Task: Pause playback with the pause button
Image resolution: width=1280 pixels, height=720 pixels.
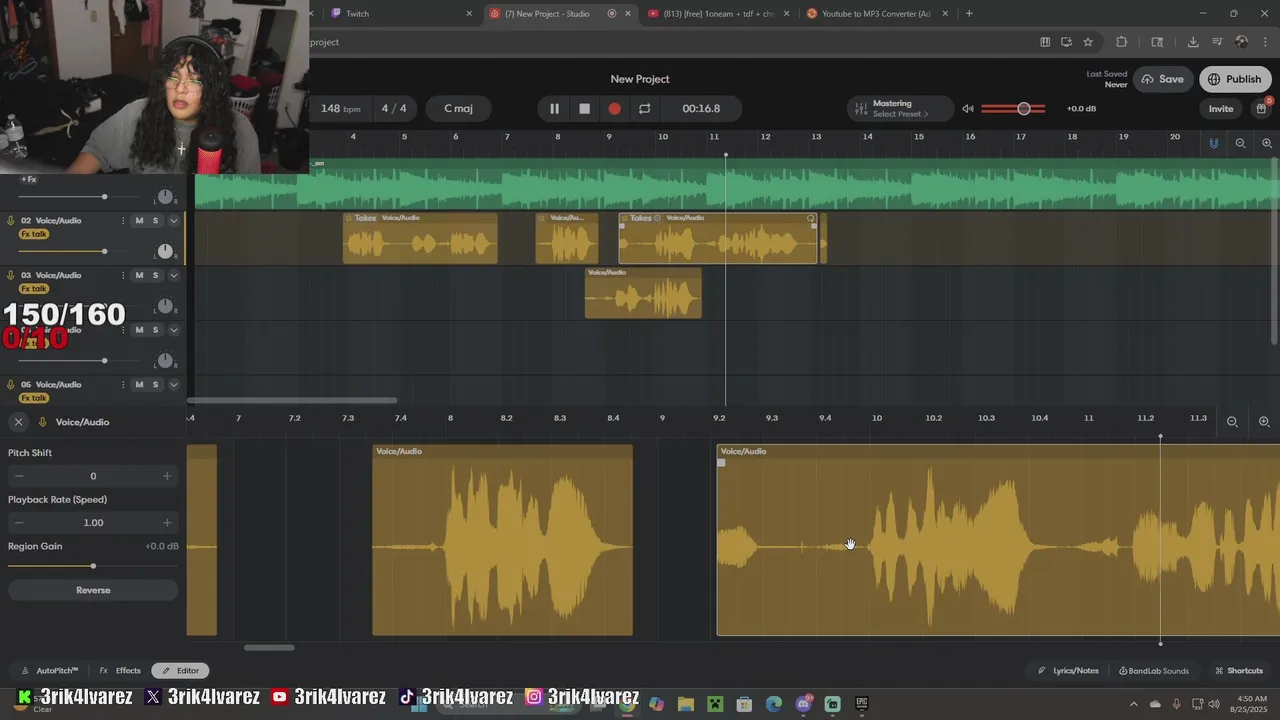Action: pyautogui.click(x=554, y=108)
